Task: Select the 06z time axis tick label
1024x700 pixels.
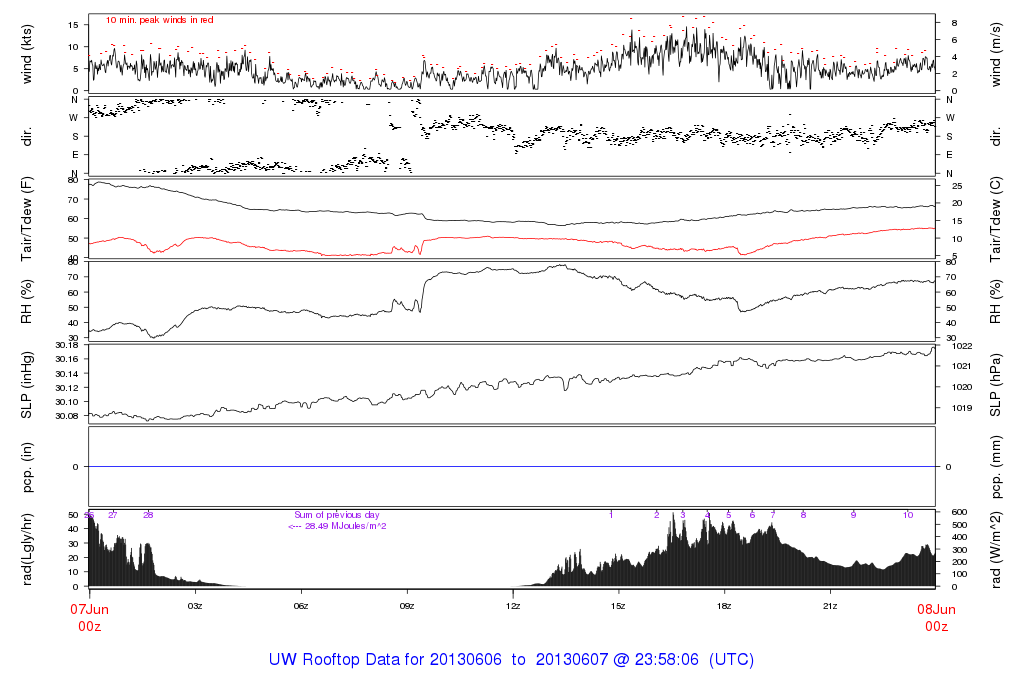Action: click(301, 606)
